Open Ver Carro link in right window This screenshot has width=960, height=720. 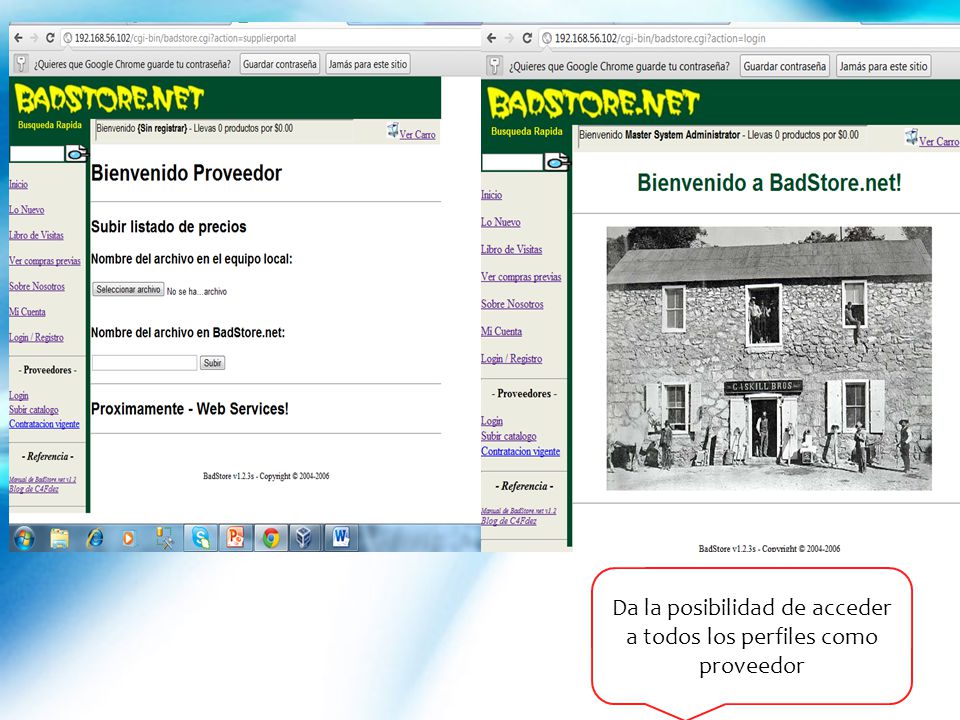point(939,141)
